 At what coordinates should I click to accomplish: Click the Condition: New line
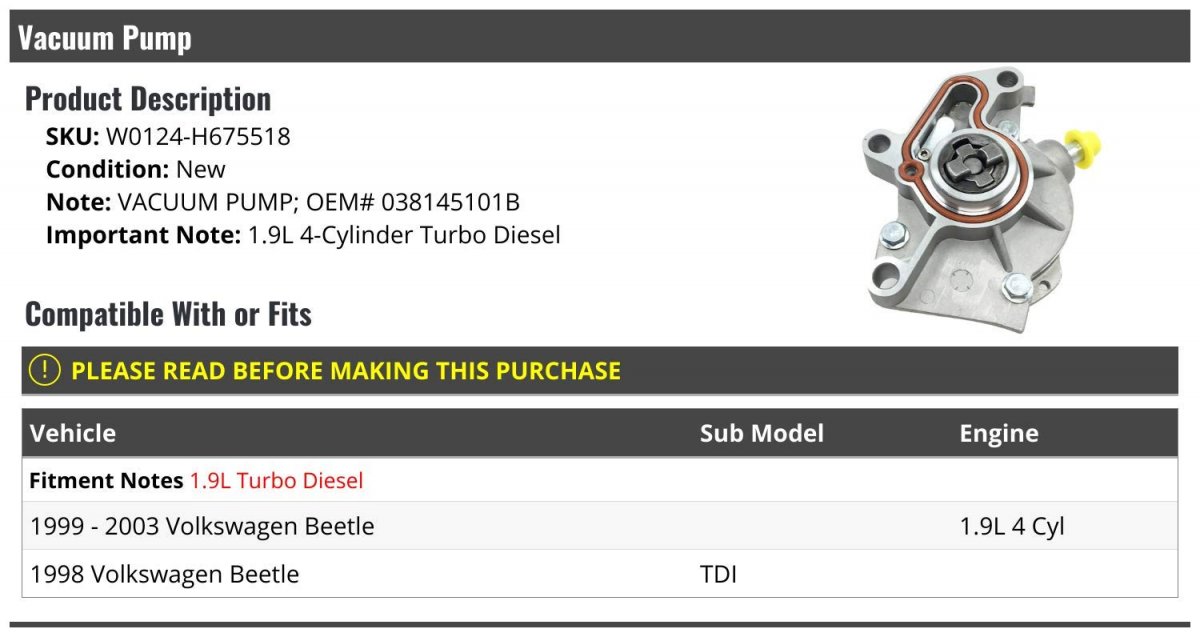pos(136,169)
